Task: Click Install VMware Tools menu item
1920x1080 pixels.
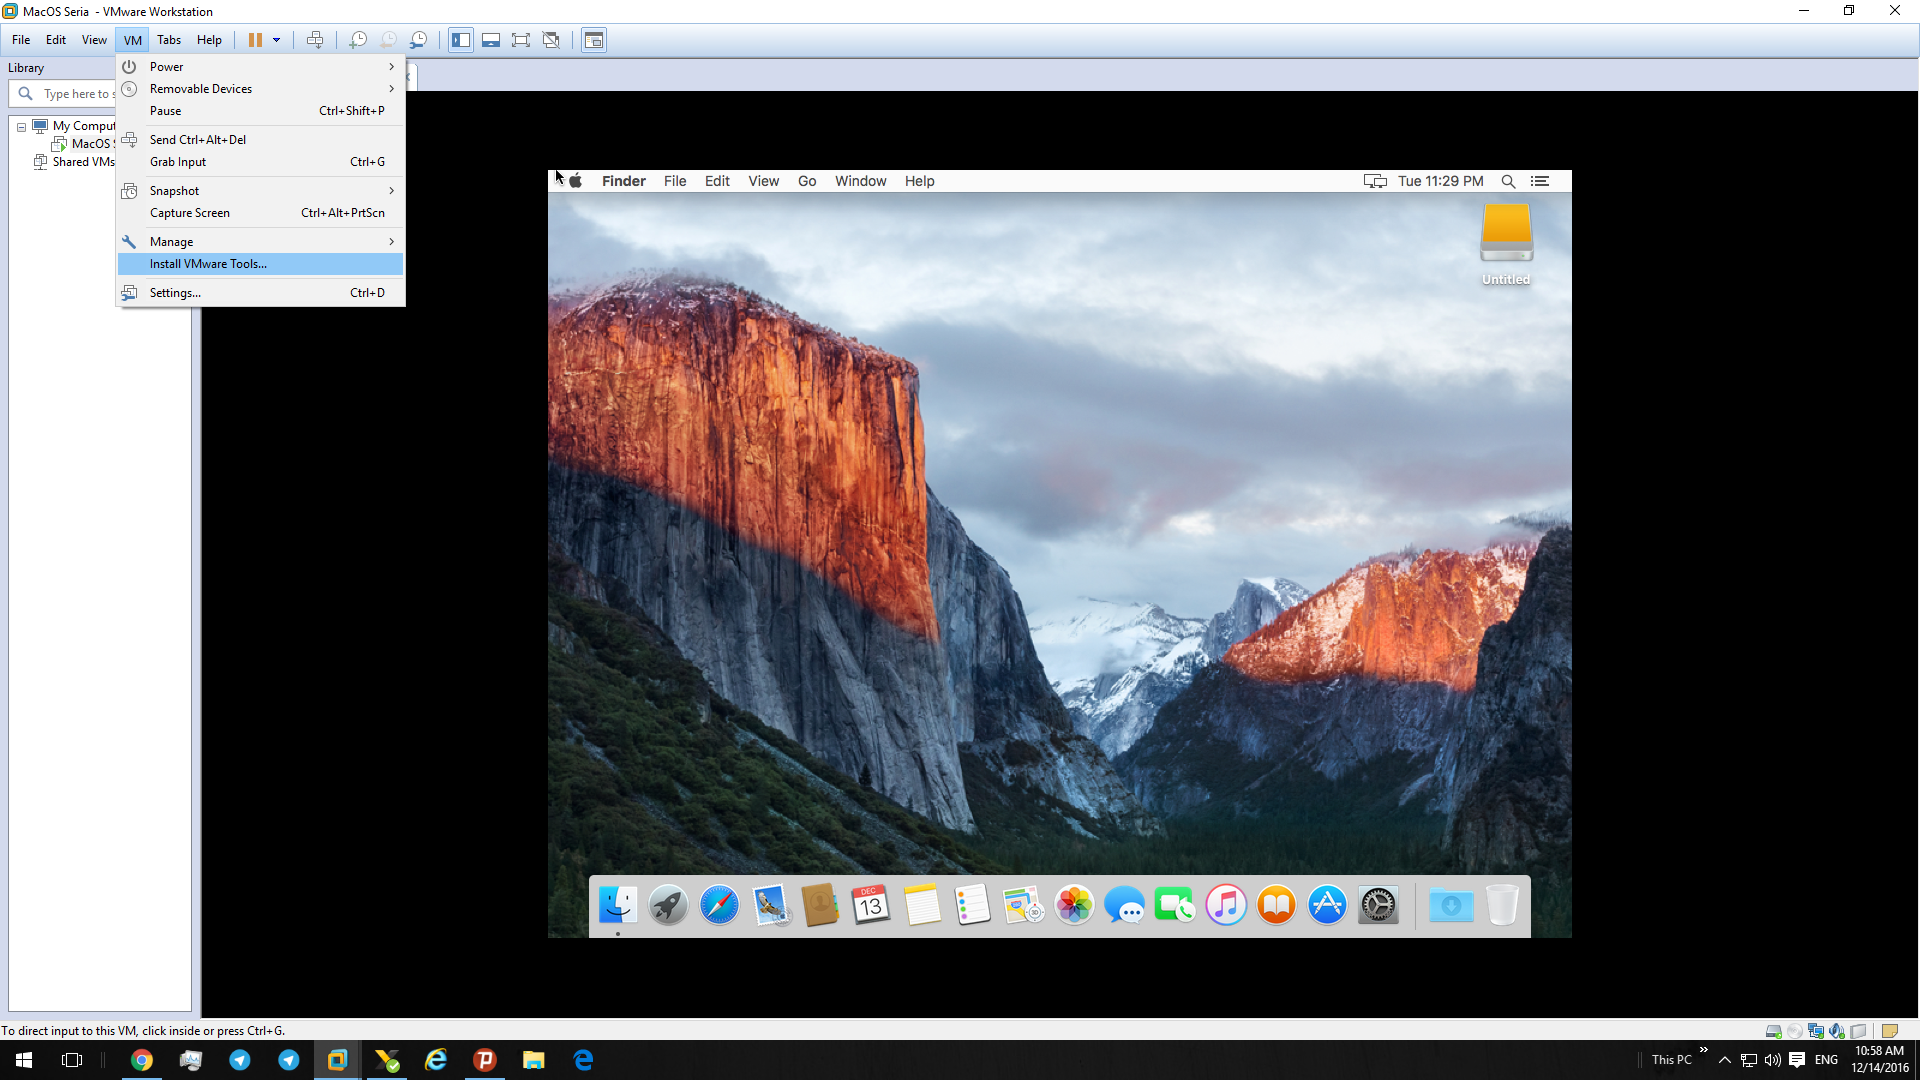Action: click(260, 264)
